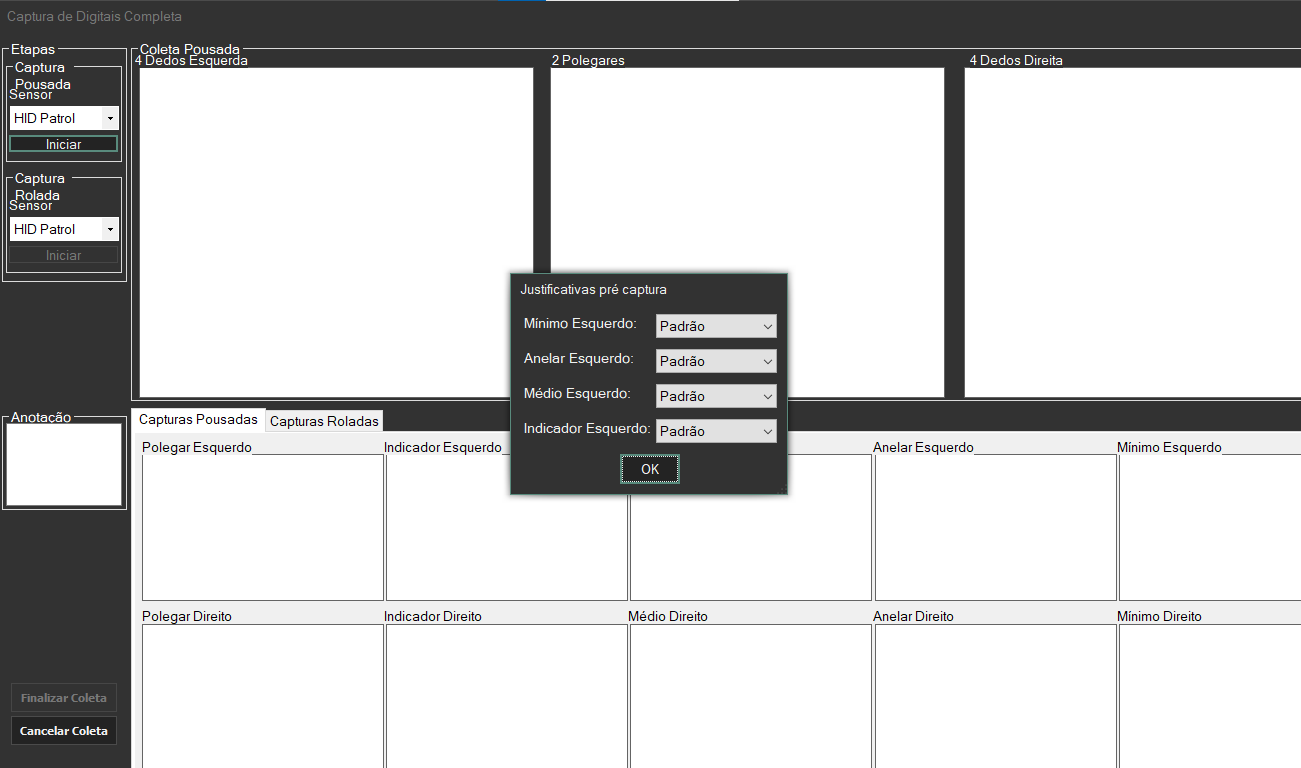Select the Capturas Pousadas tab
1301x768 pixels.
pyautogui.click(x=198, y=420)
